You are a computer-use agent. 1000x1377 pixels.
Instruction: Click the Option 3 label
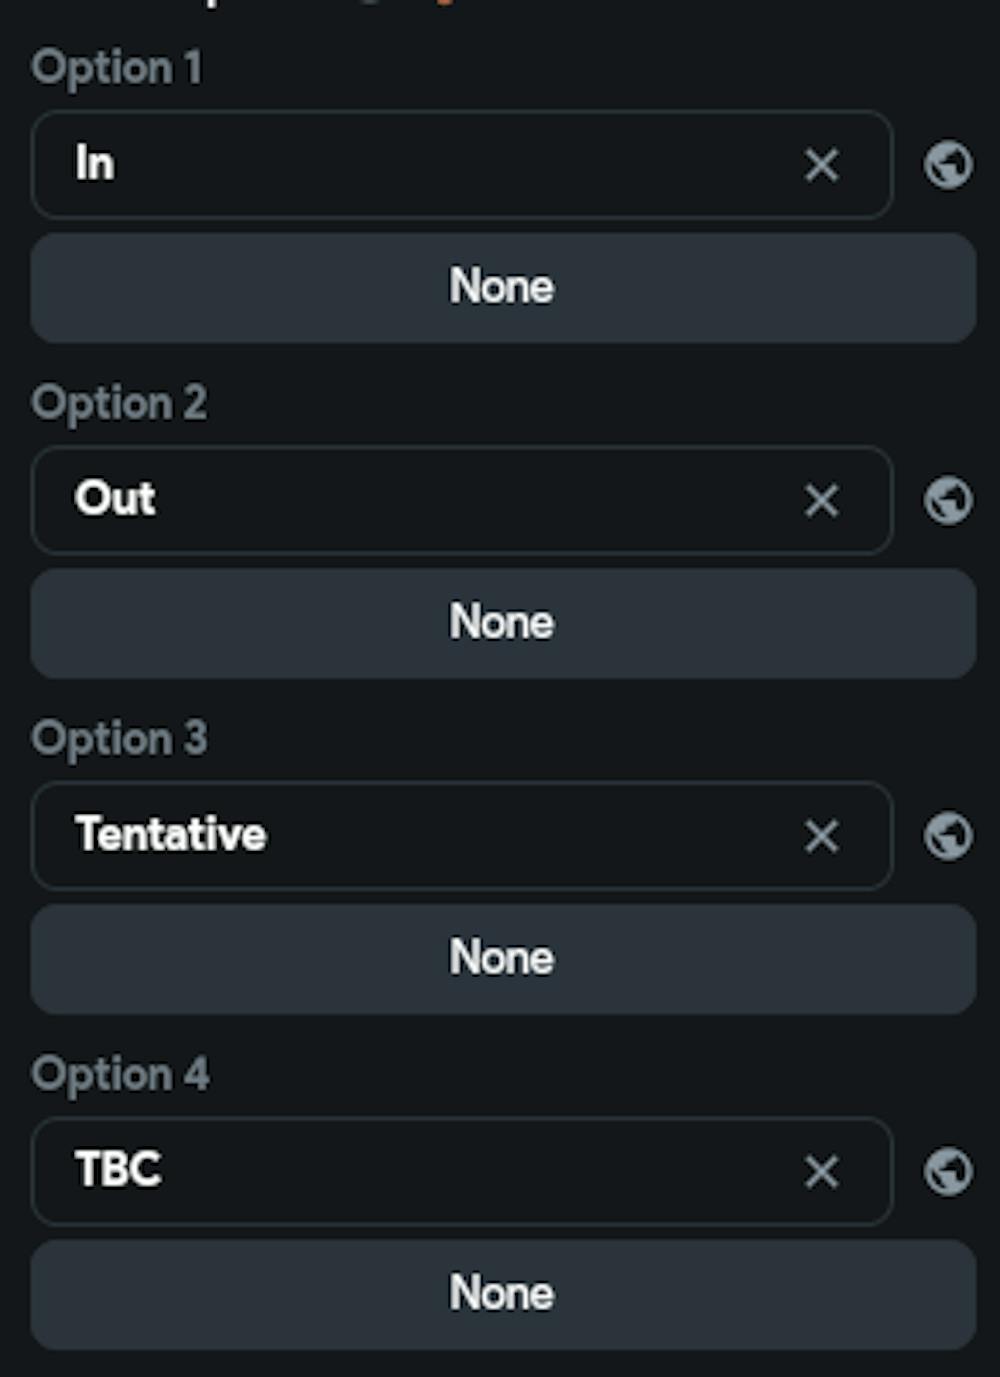click(x=118, y=739)
